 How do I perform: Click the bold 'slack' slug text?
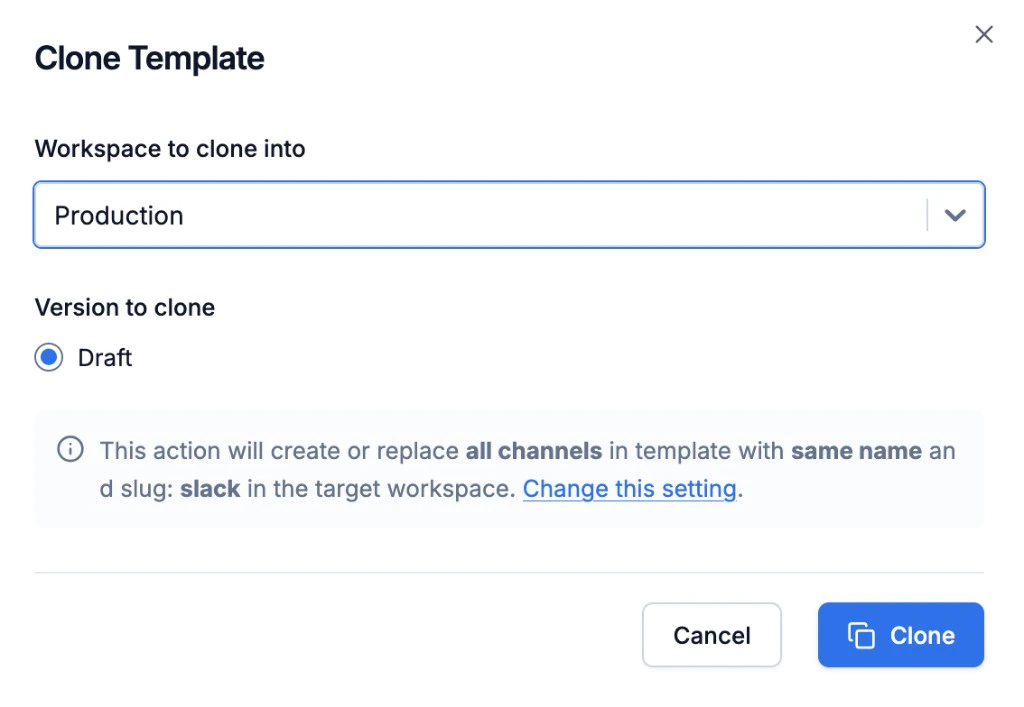210,489
